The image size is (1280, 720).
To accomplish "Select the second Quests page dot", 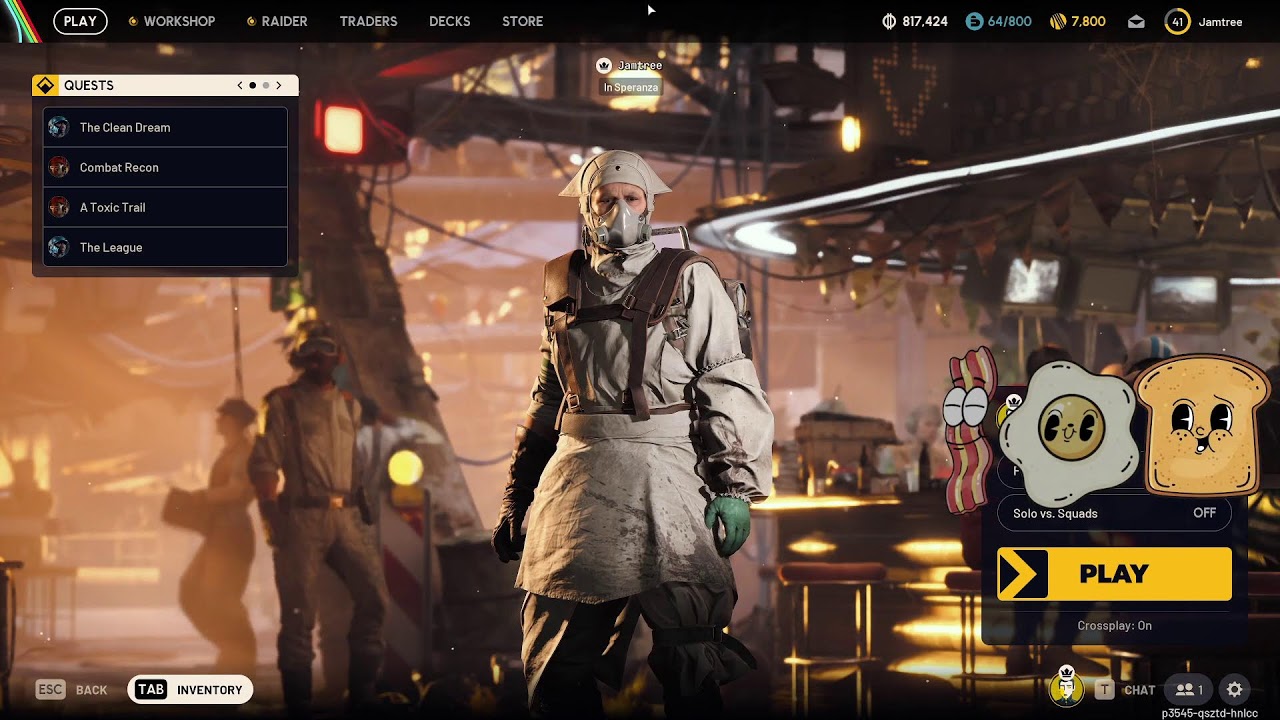I will [265, 86].
